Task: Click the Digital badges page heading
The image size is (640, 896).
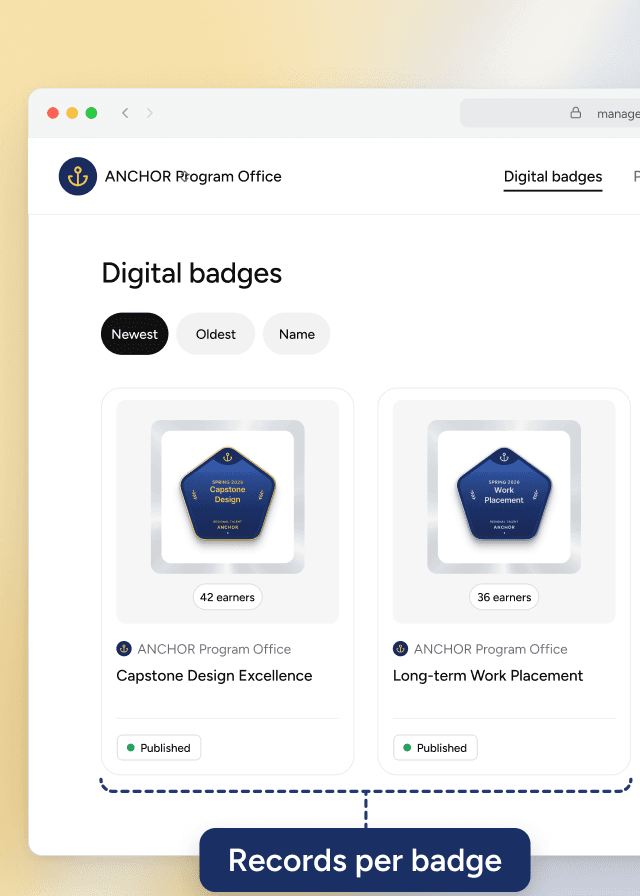Action: [x=191, y=273]
